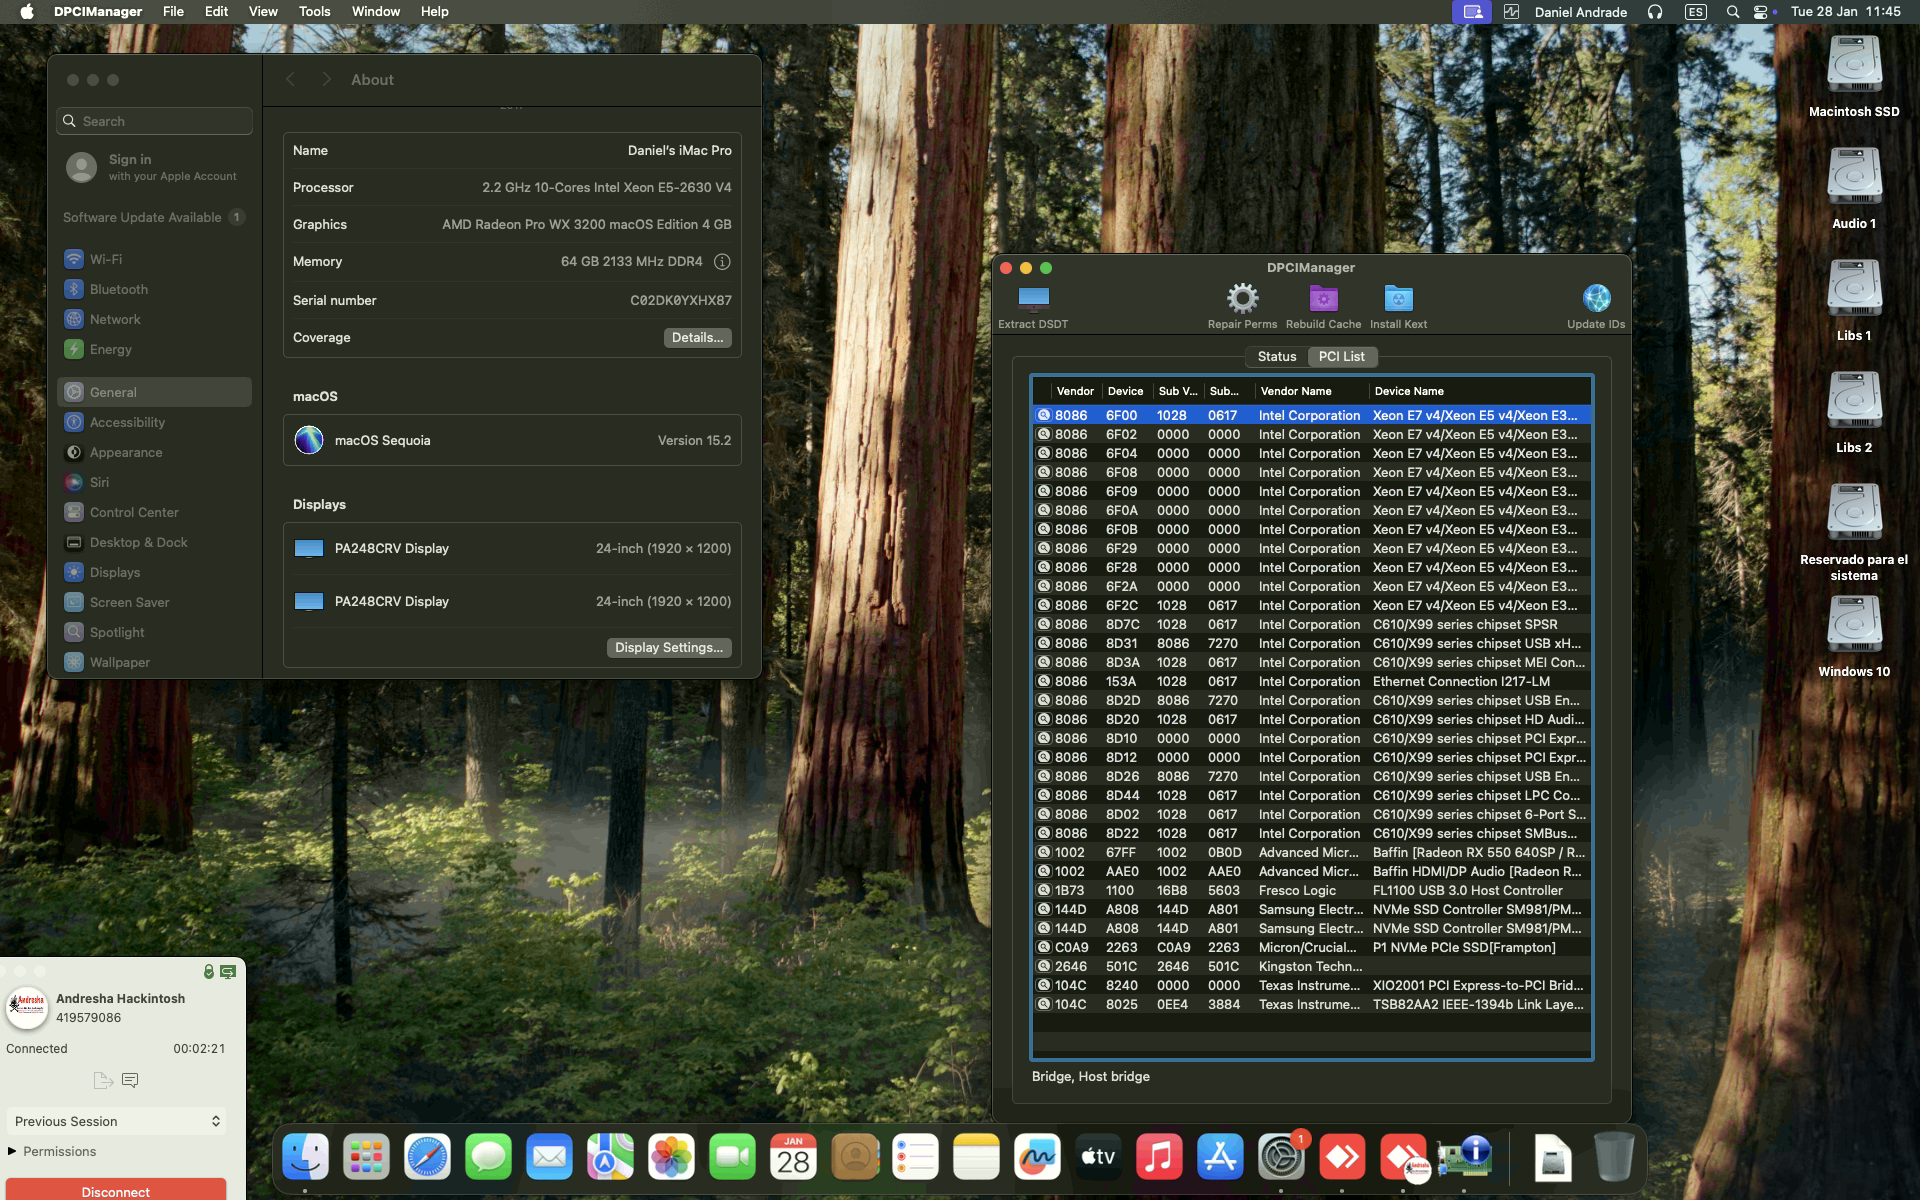Open Wallpaper settings in sidebar
1920x1200 pixels.
click(154, 662)
